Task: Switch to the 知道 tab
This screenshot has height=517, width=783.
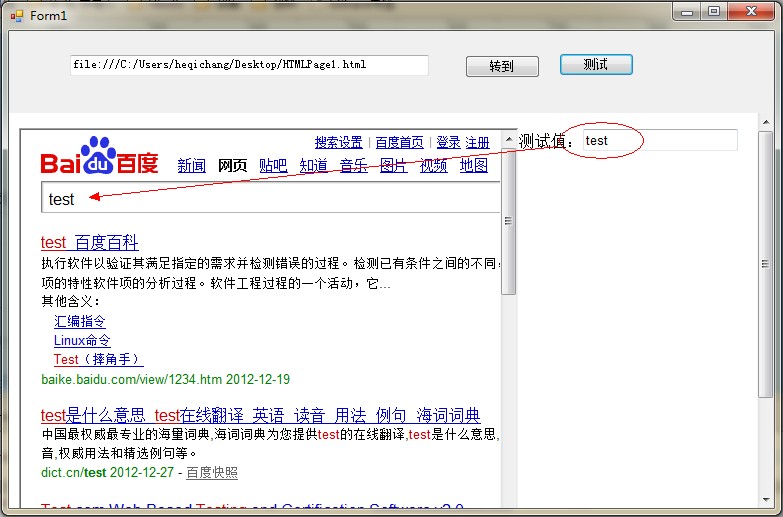Action: click(x=314, y=165)
